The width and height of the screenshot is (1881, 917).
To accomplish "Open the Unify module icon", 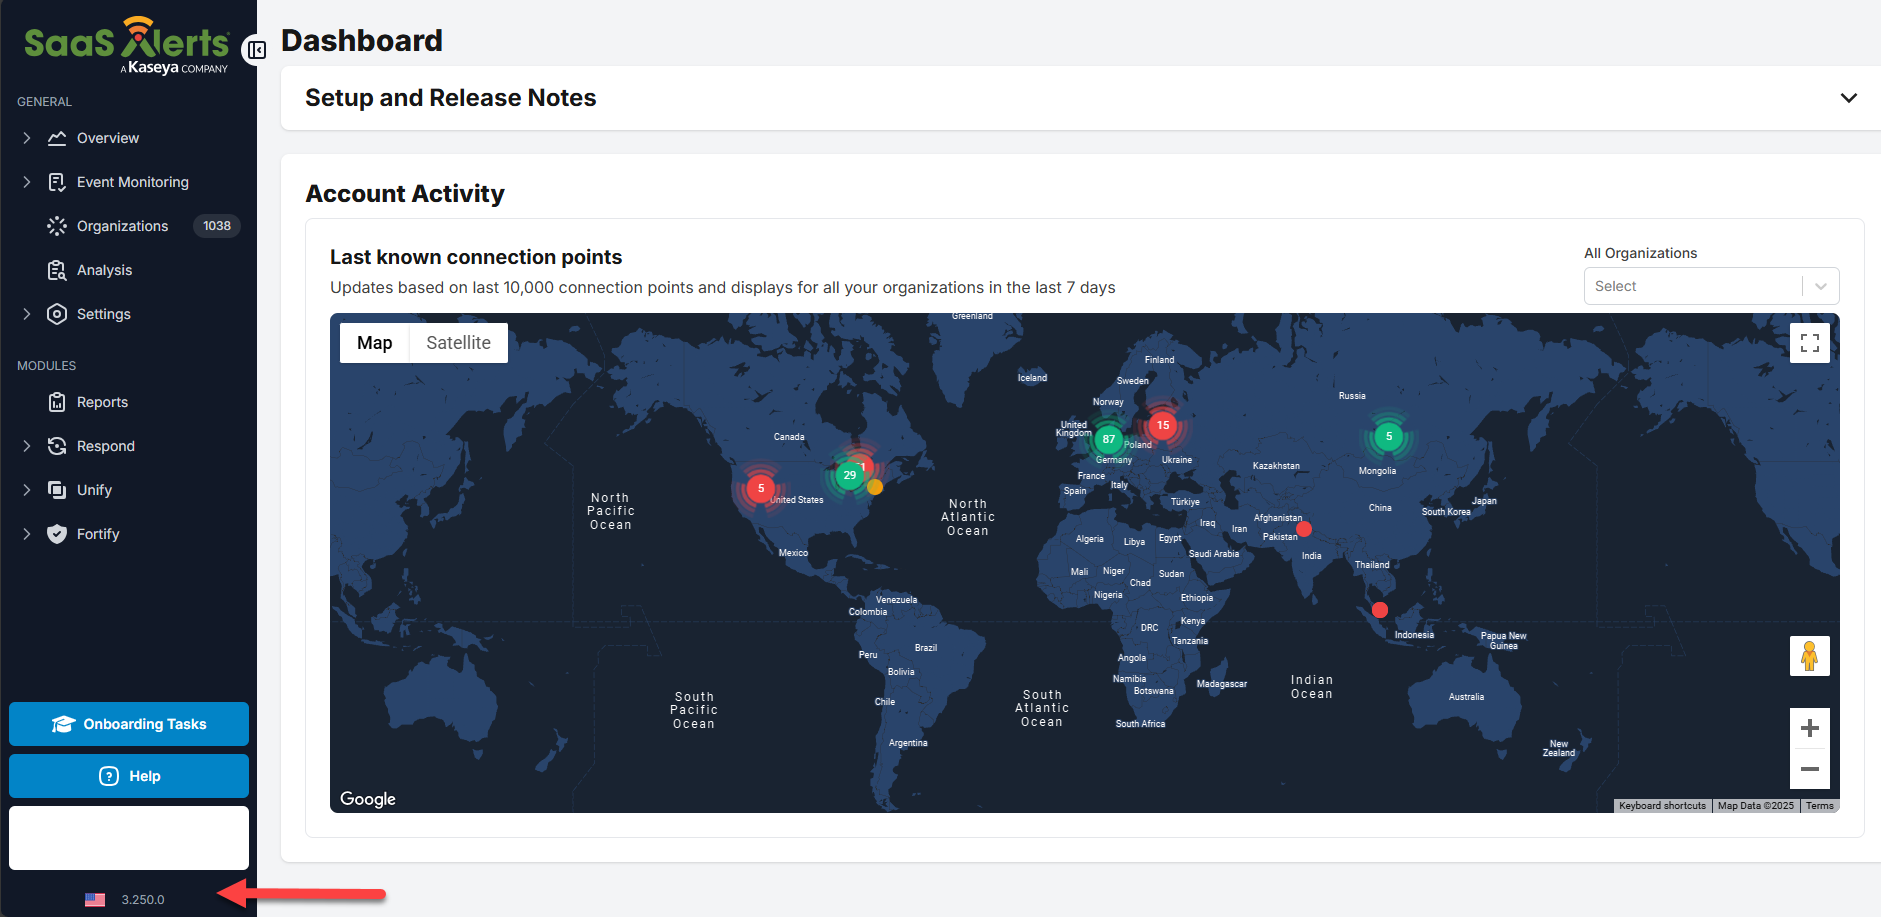I will click(x=57, y=490).
